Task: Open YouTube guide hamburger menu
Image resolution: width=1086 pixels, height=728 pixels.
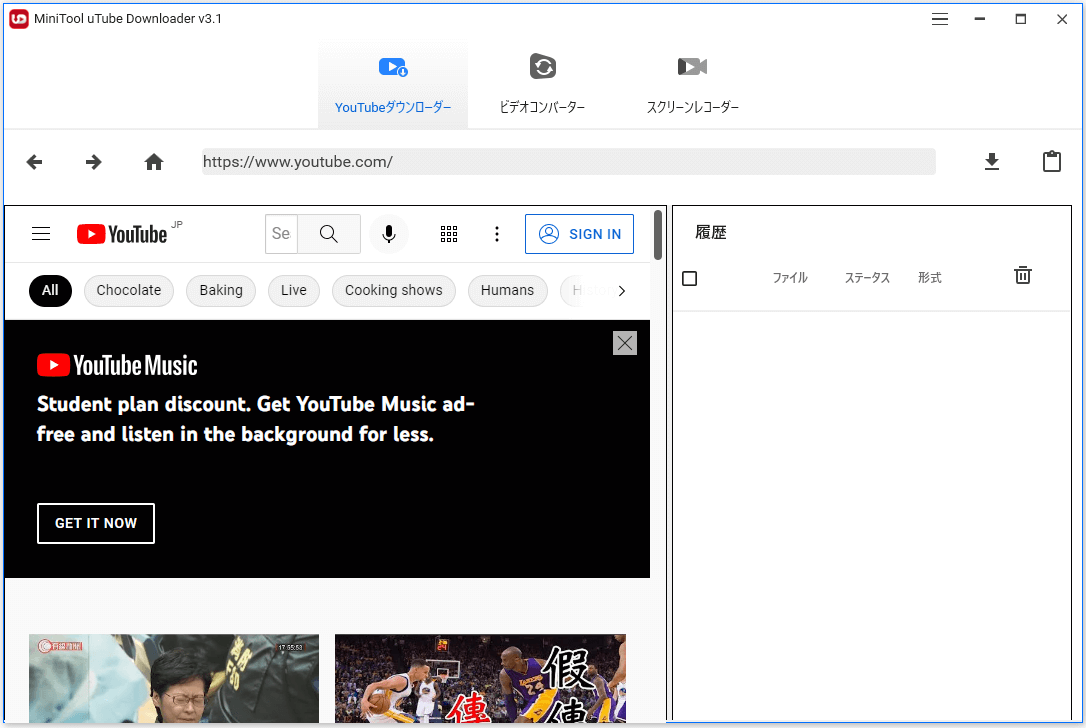Action: point(41,234)
